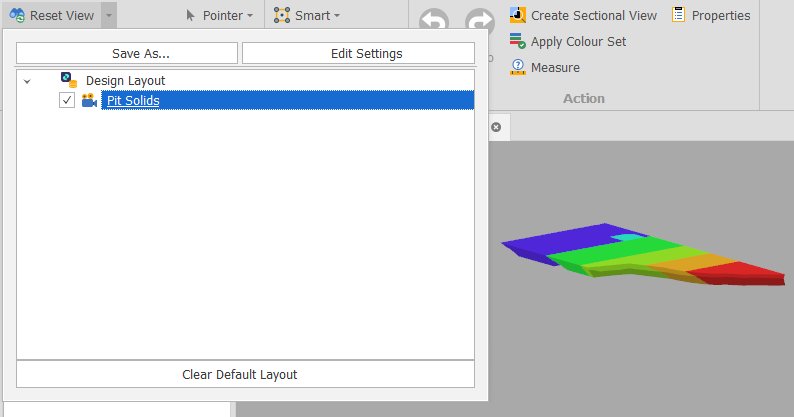Image resolution: width=794 pixels, height=417 pixels.
Task: Click the Create Sectional View label
Action: (x=594, y=16)
